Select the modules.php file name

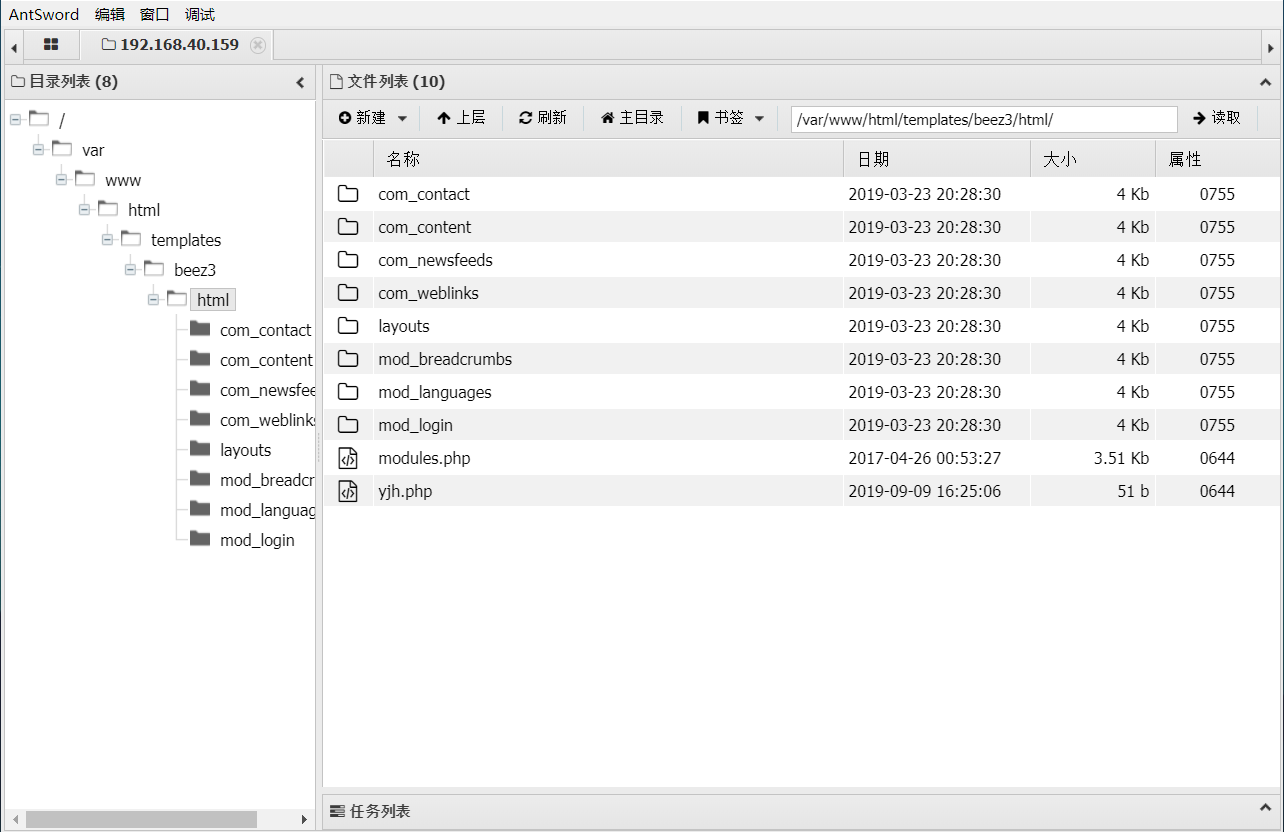pyautogui.click(x=424, y=458)
